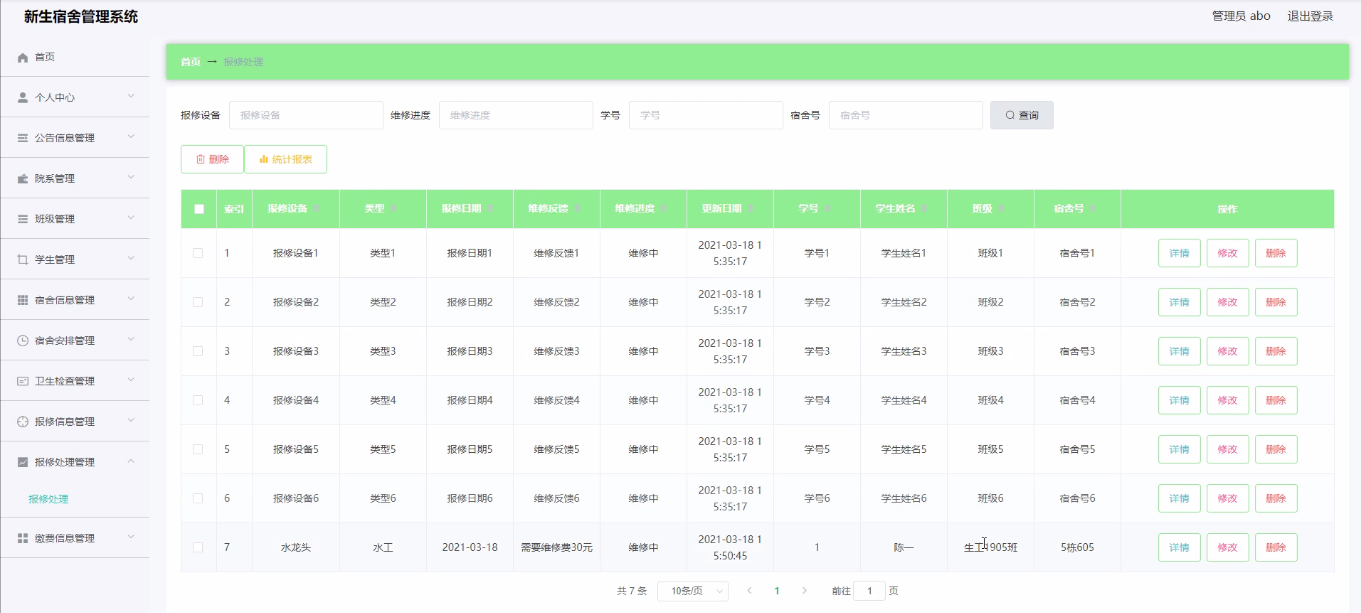Click 退出登录 to log out
The height and width of the screenshot is (613, 1361).
pos(1310,16)
